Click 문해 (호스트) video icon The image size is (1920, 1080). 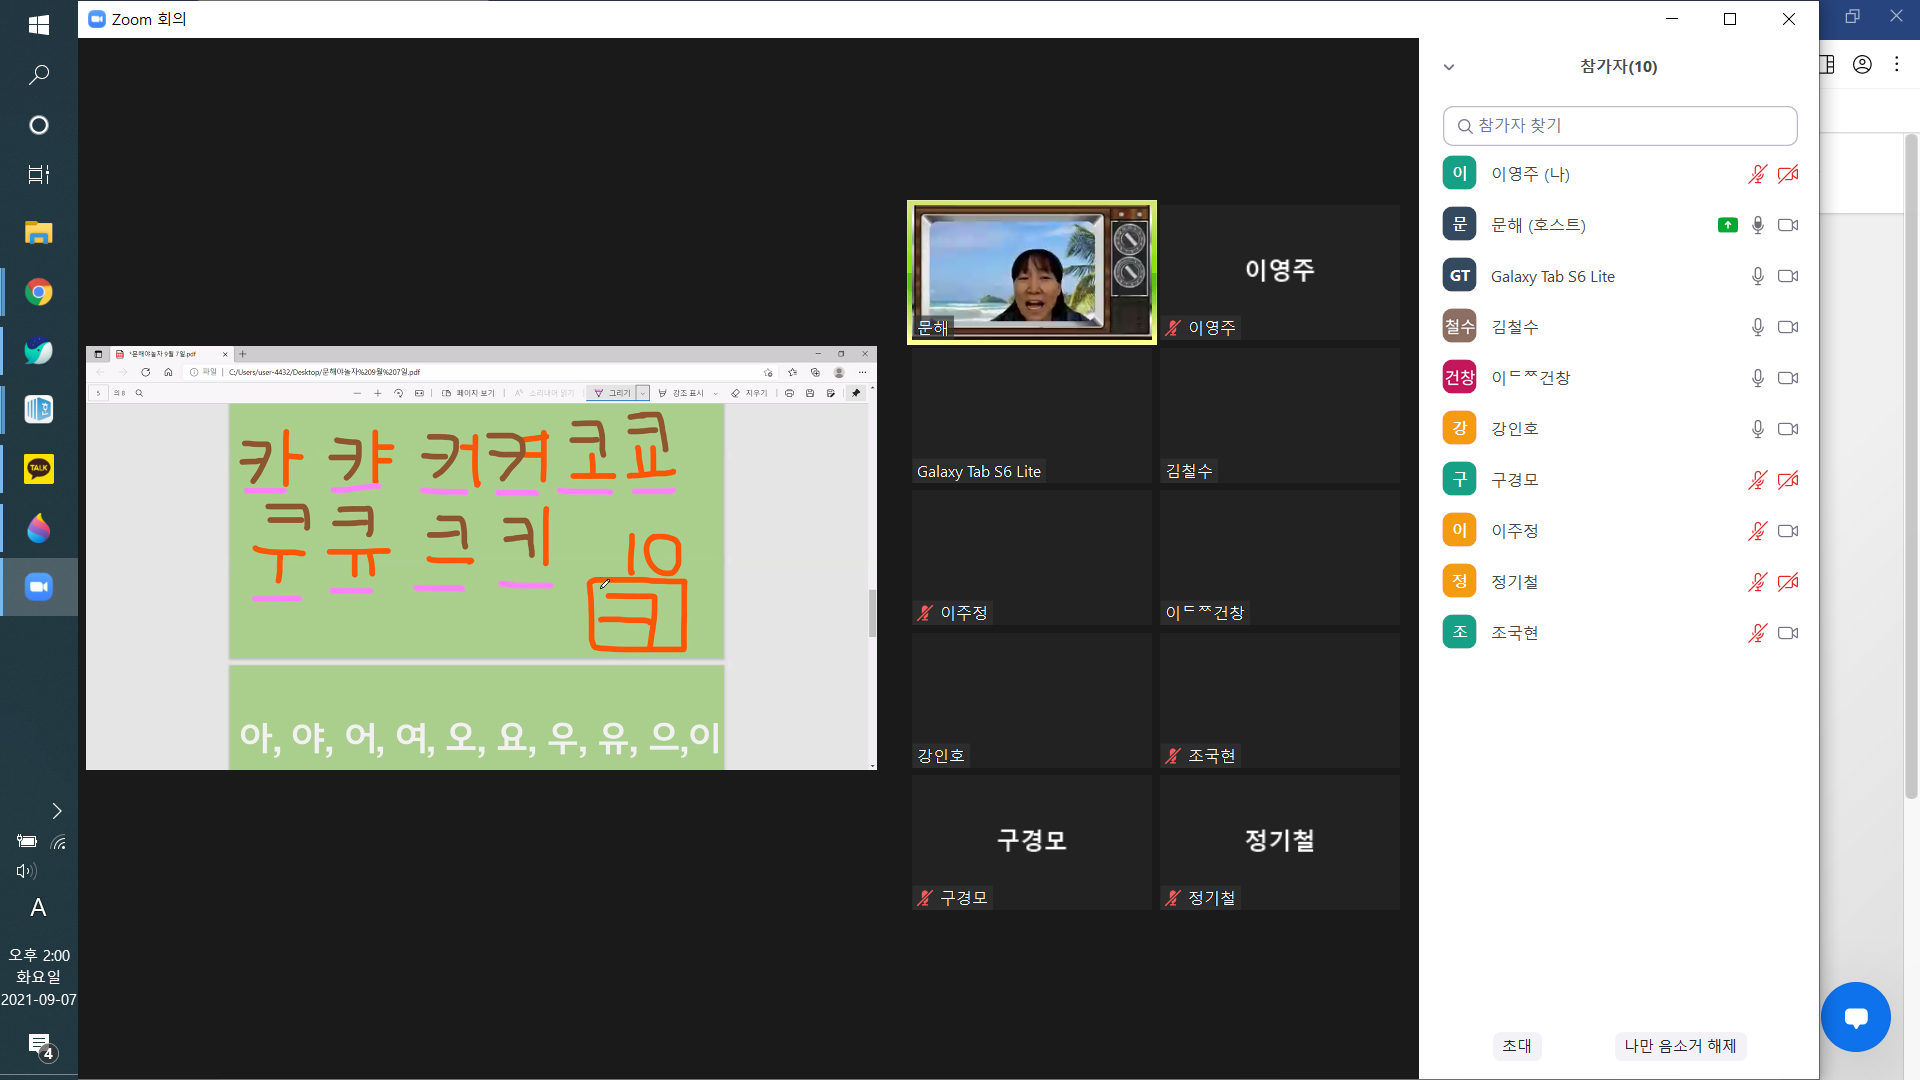[1788, 225]
